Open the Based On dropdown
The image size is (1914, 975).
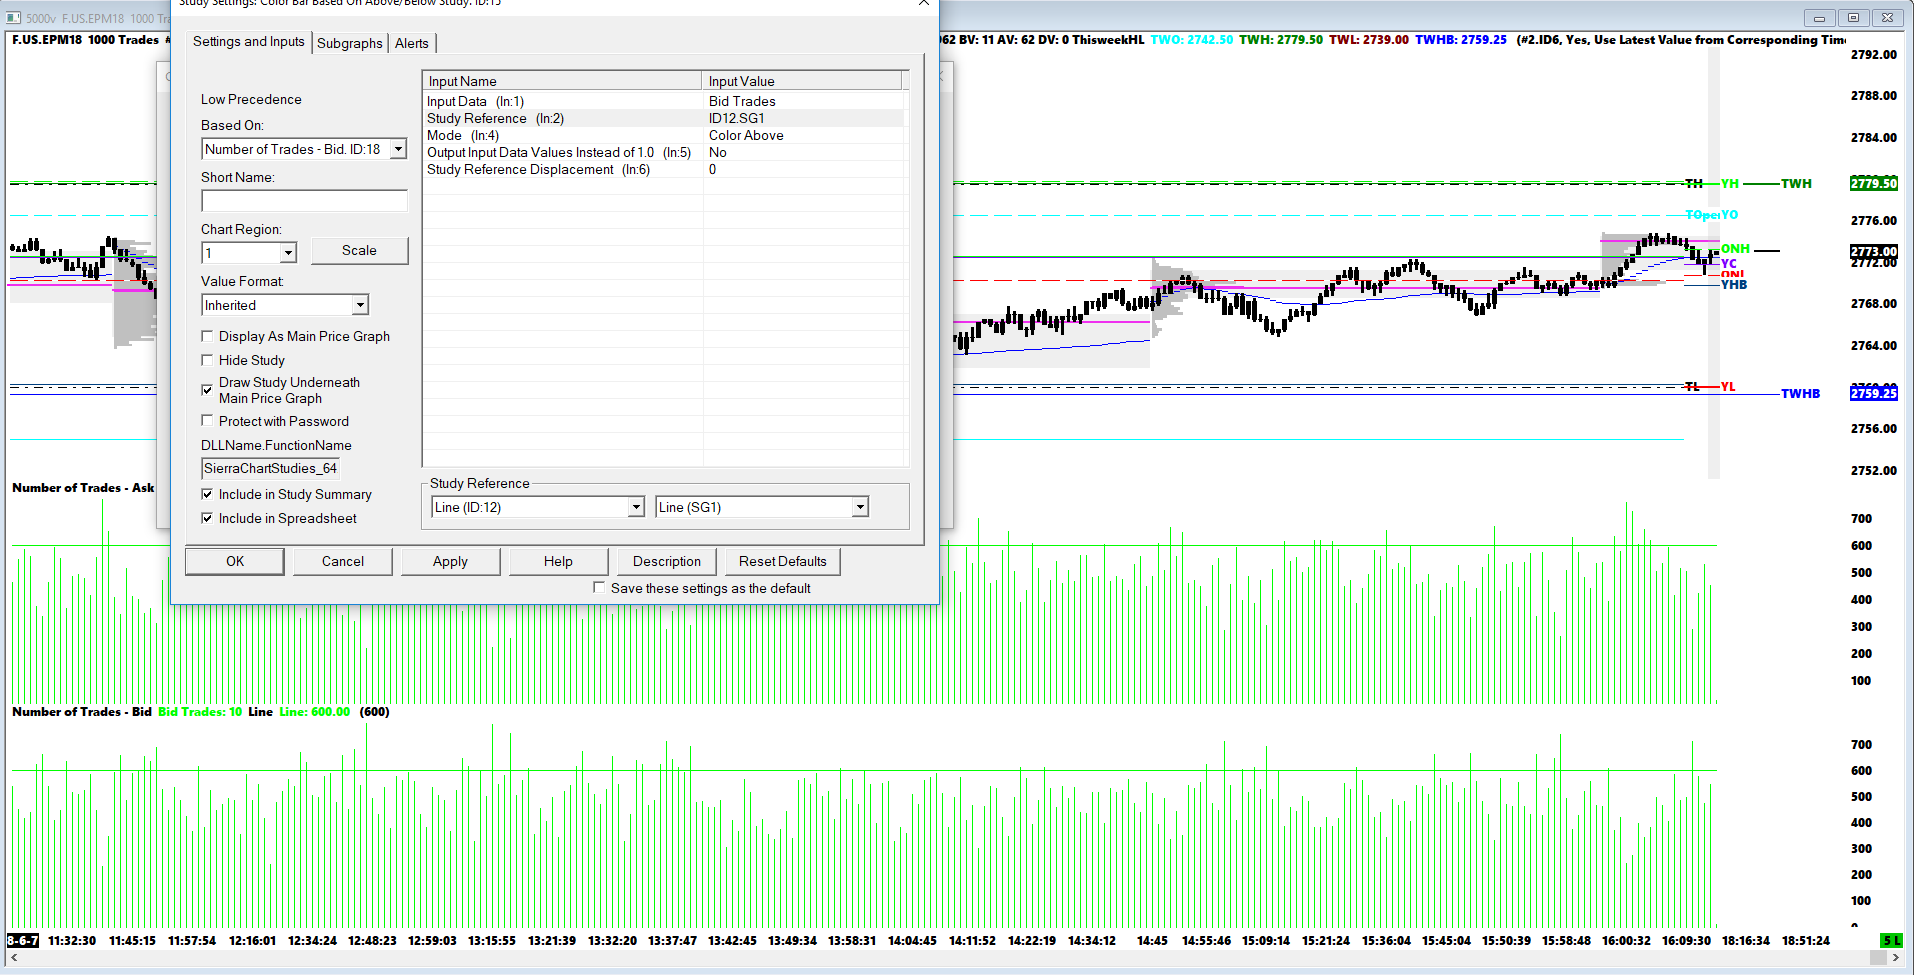[398, 149]
